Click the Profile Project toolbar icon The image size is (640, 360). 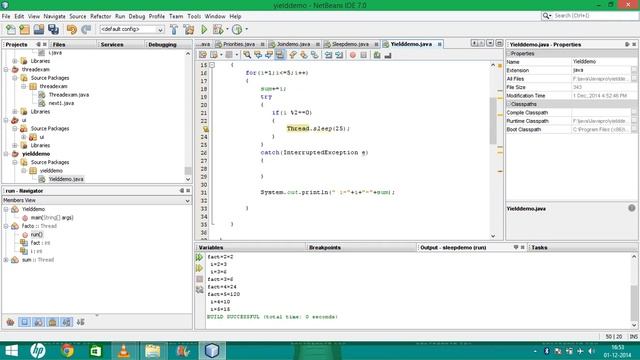coord(237,29)
